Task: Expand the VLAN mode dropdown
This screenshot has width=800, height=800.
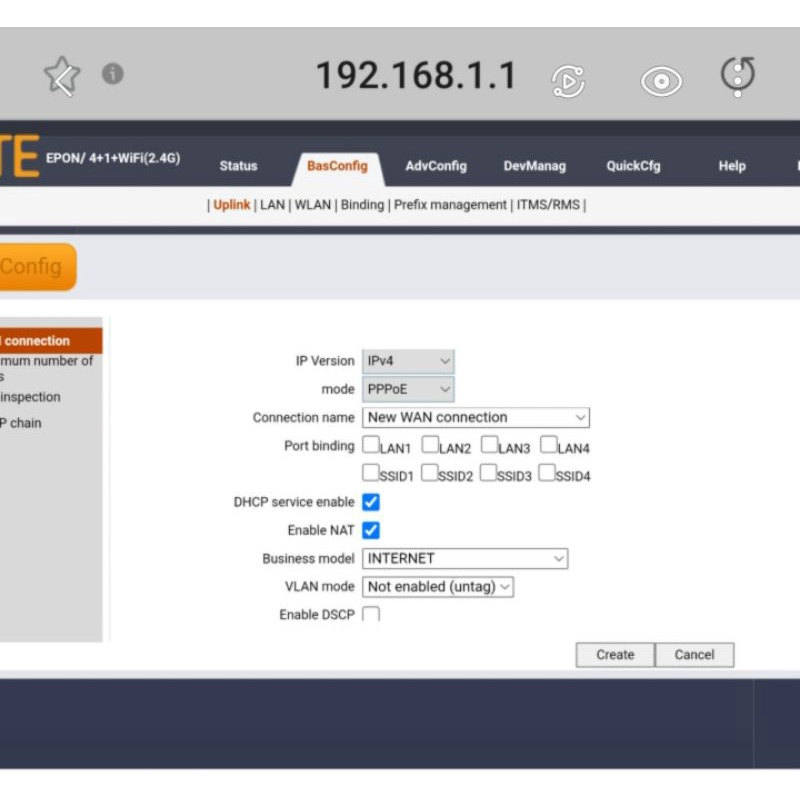Action: [x=437, y=587]
